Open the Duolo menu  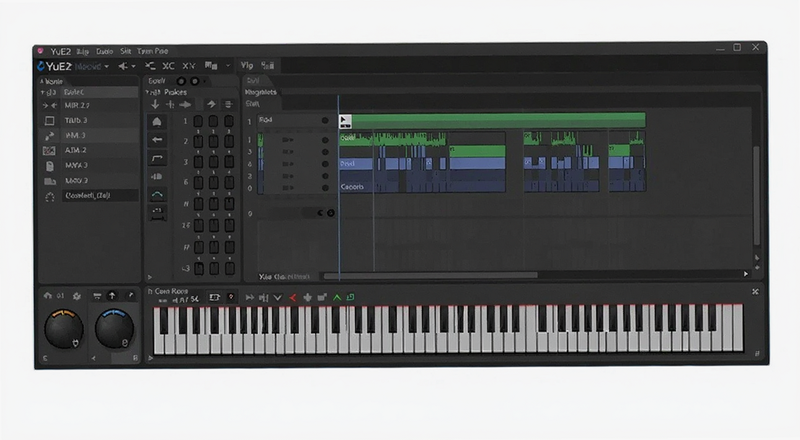coord(105,52)
